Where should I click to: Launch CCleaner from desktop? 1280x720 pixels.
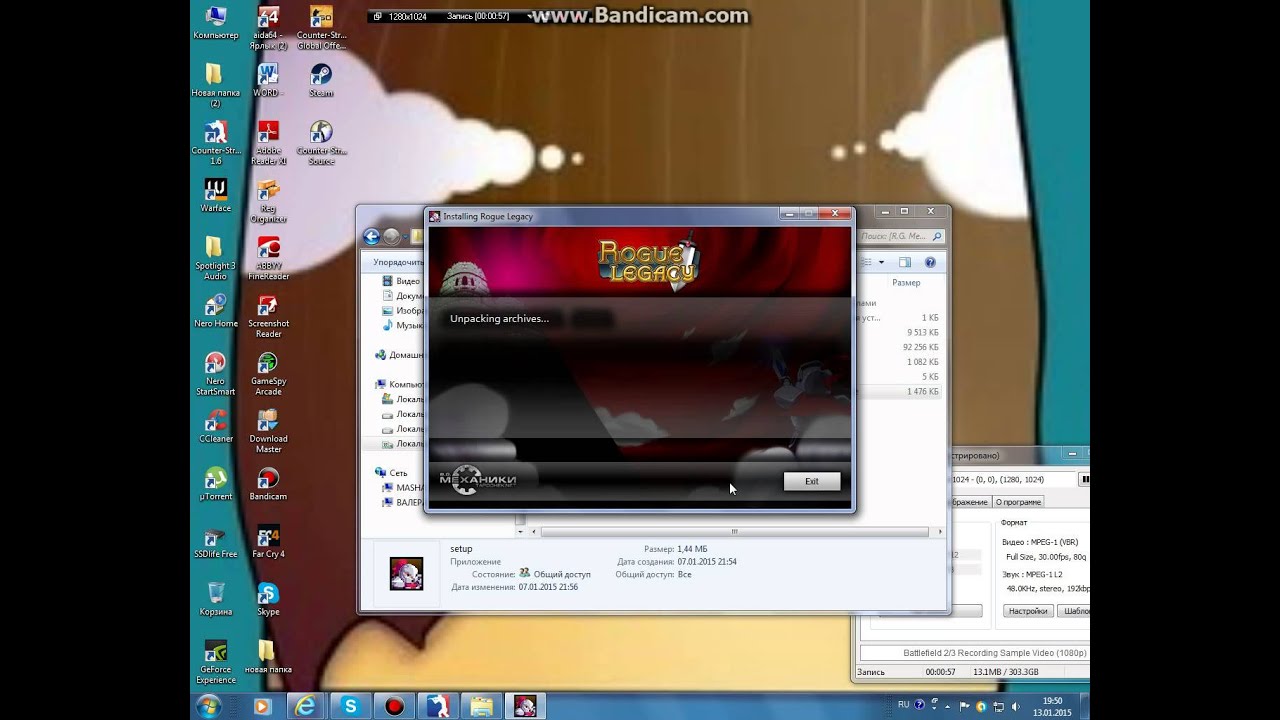click(215, 426)
